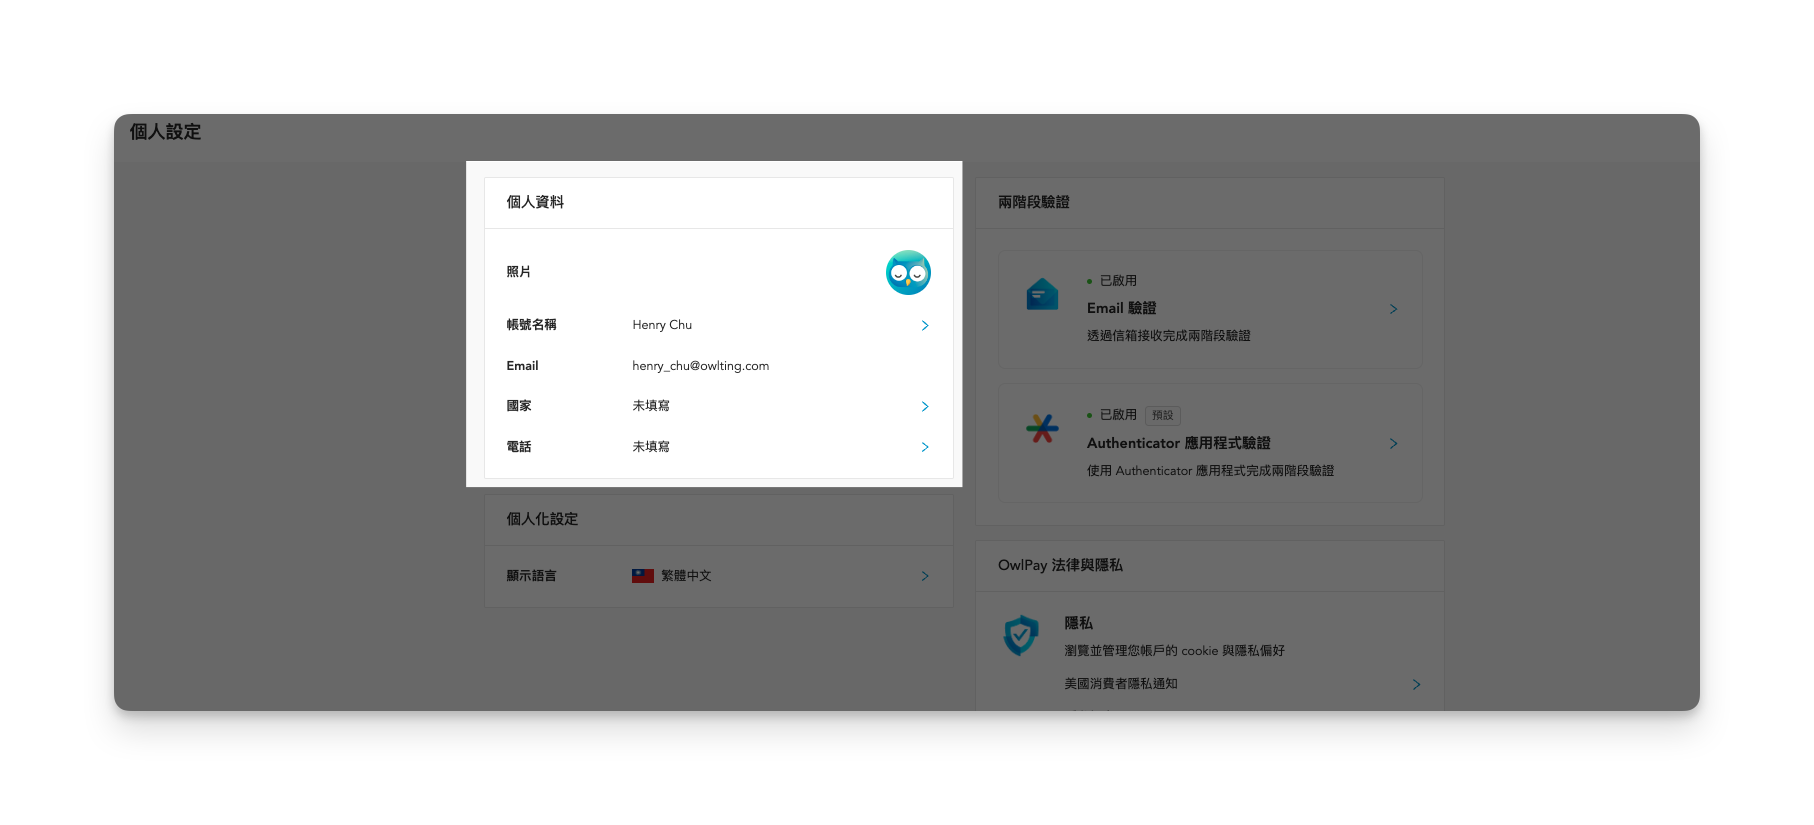The width and height of the screenshot is (1814, 825).
Task: Click the OwlPay 法律與隱私 header
Action: coord(1060,565)
